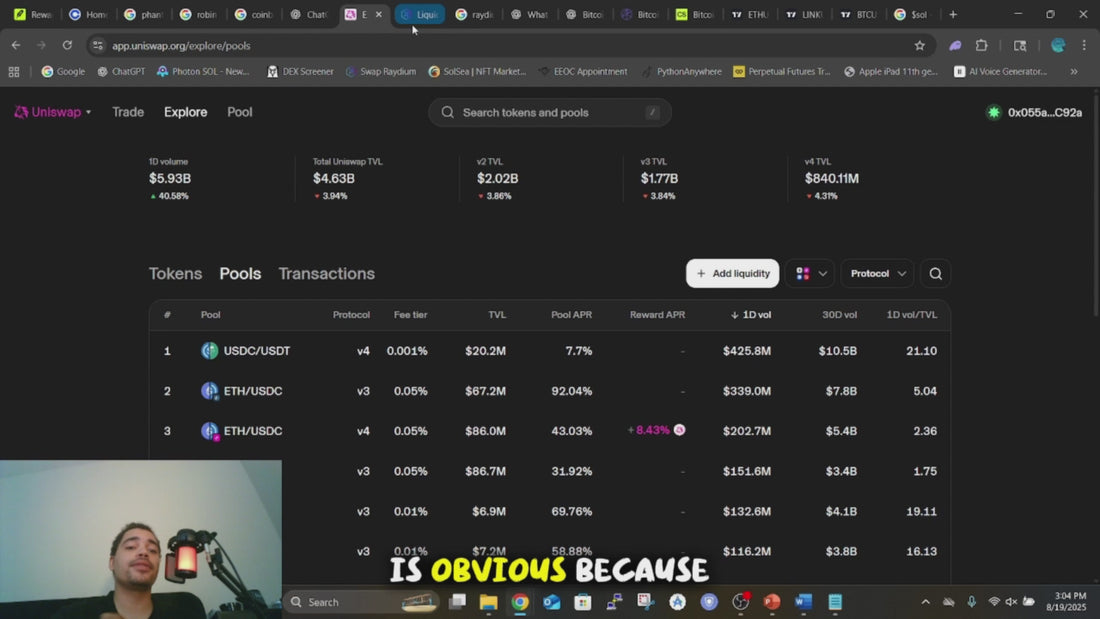The width and height of the screenshot is (1100, 619).
Task: Click the Add liquidity button
Action: click(x=732, y=274)
